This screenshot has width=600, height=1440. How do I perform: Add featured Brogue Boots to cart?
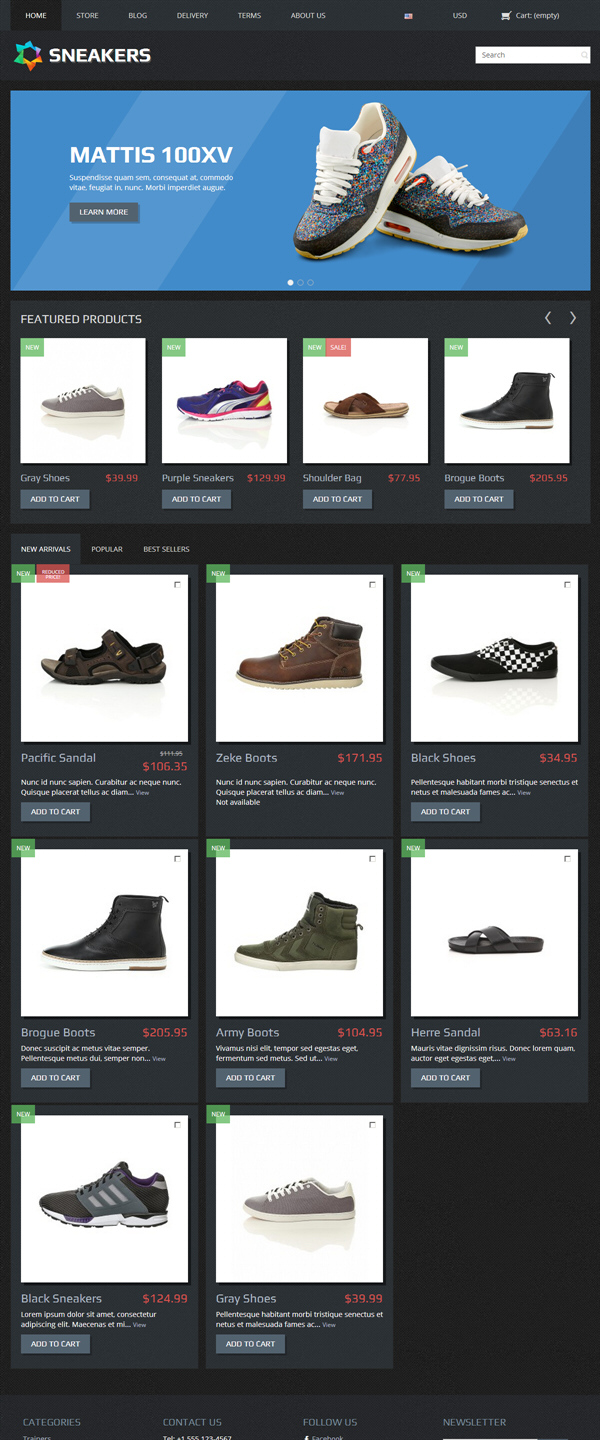coord(479,499)
